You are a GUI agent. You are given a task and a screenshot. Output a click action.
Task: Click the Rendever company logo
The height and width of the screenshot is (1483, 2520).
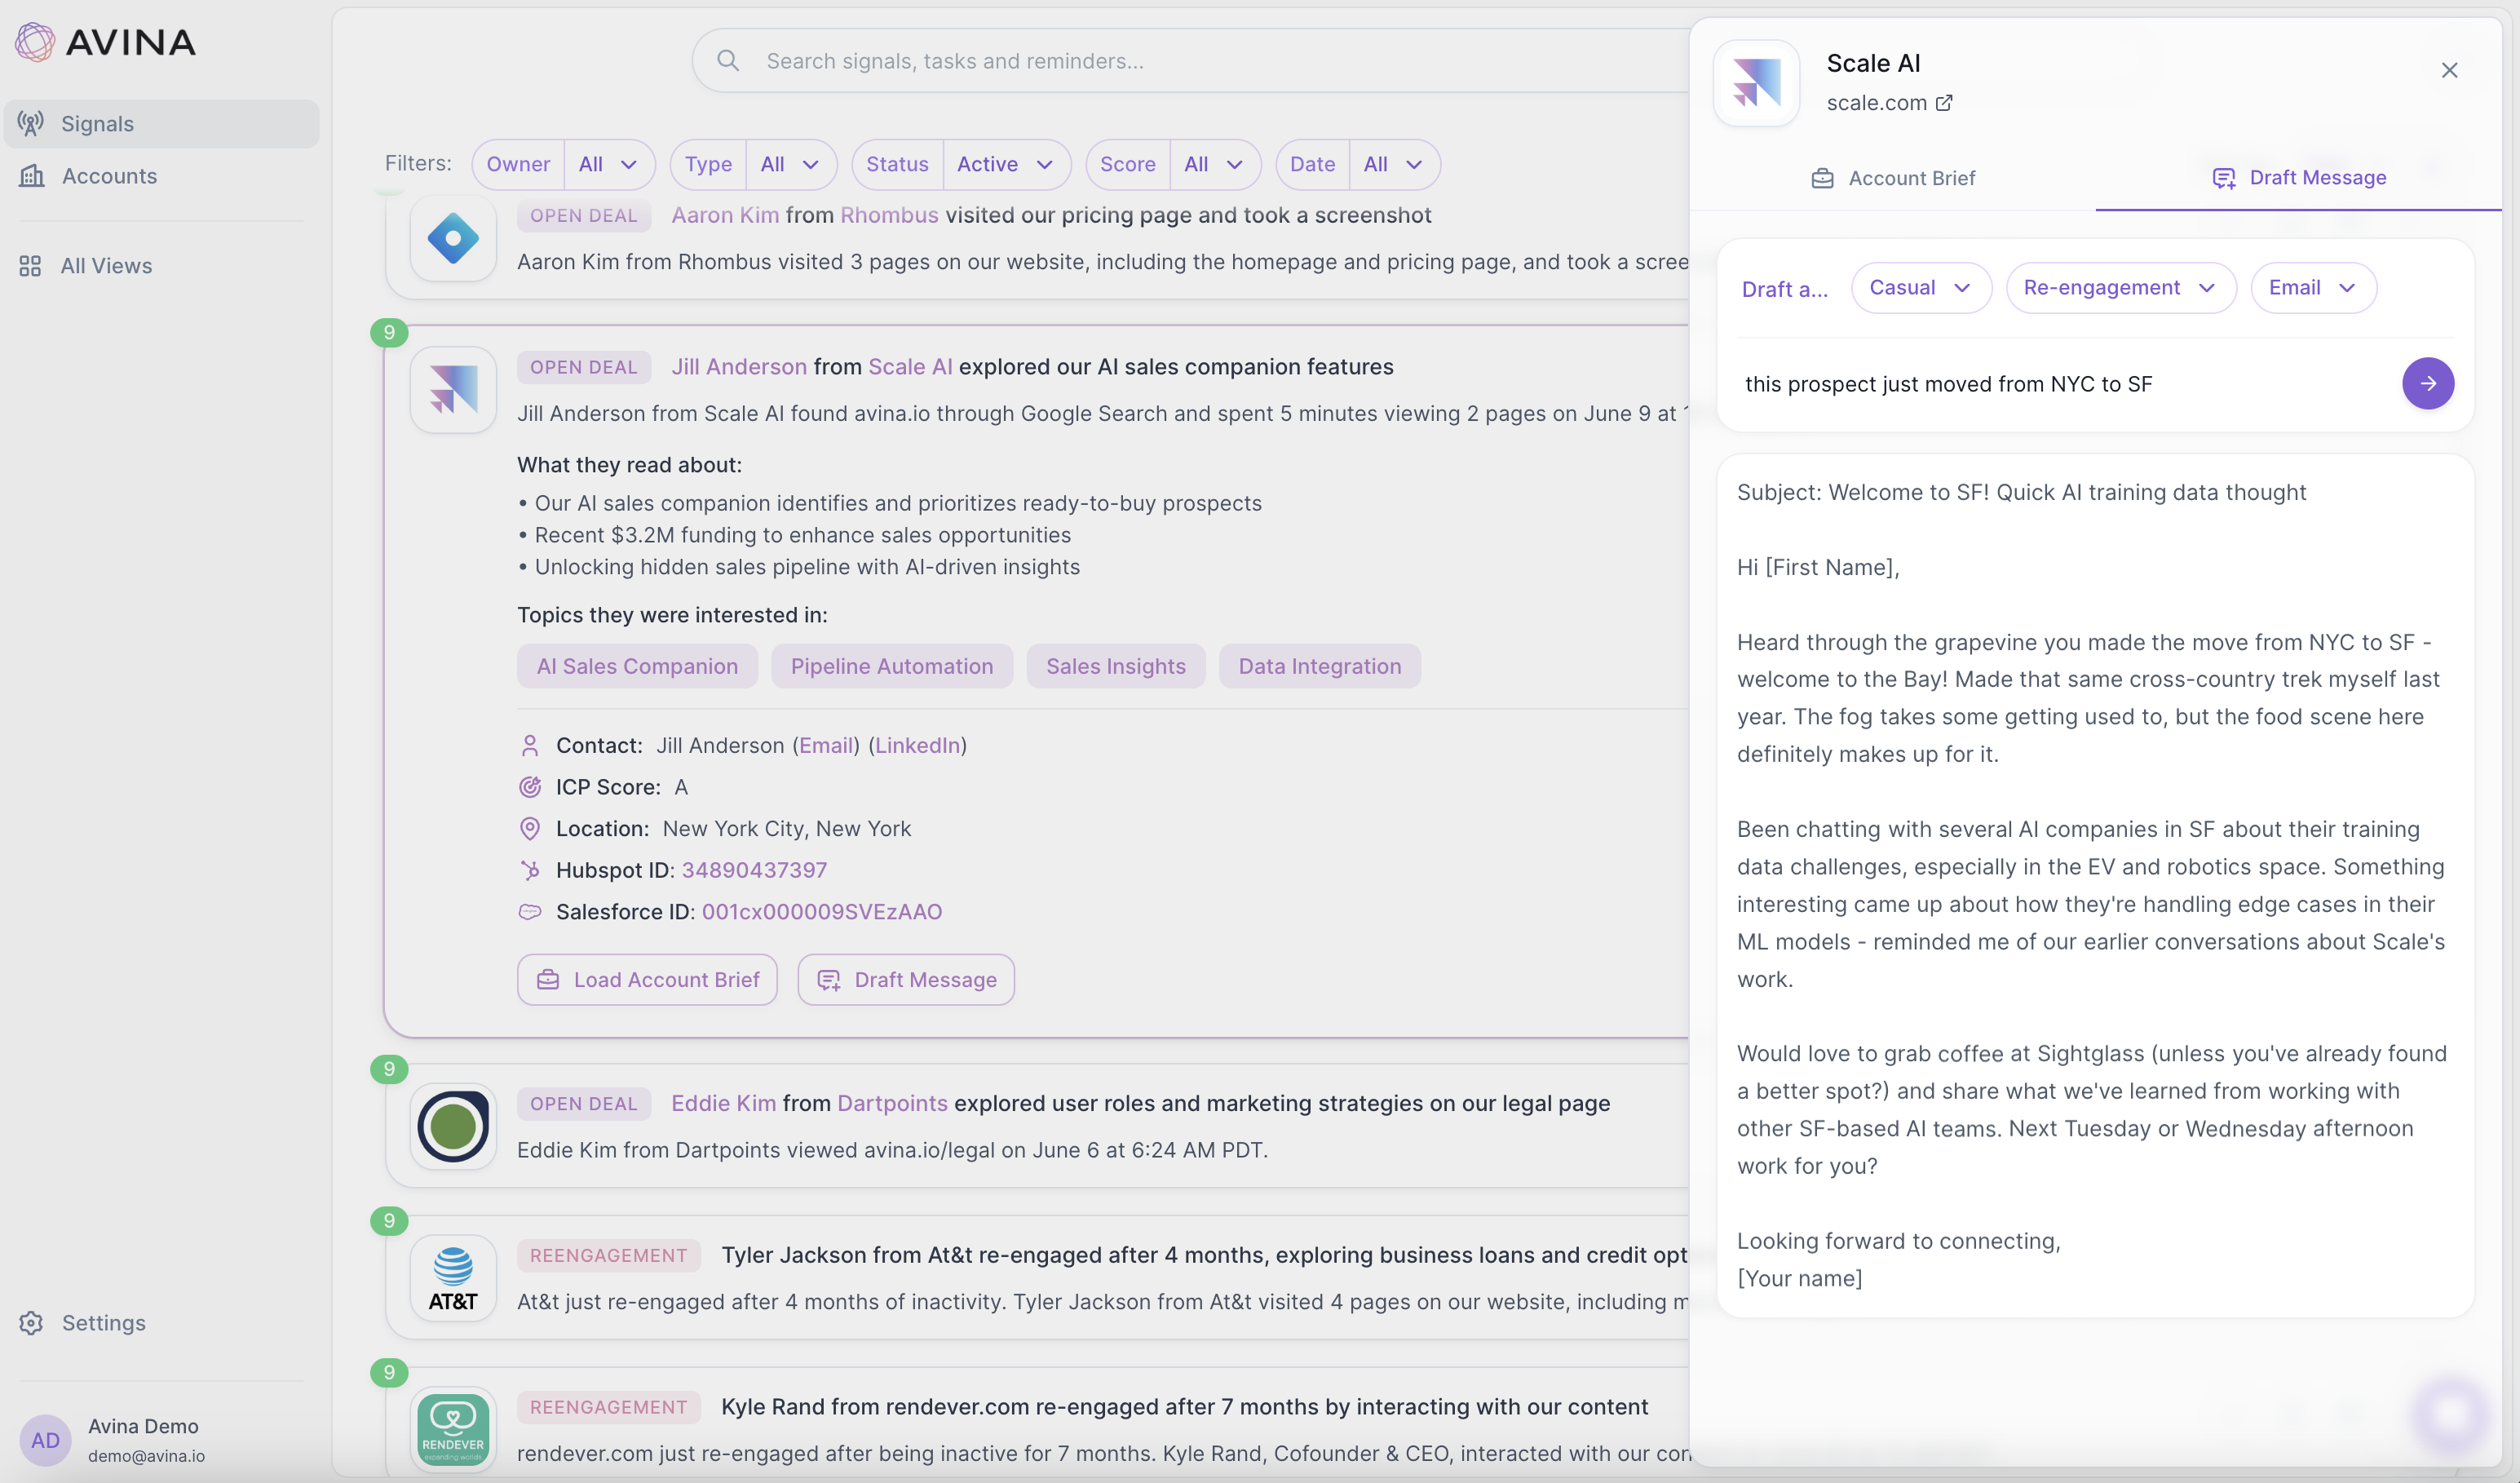tap(453, 1430)
